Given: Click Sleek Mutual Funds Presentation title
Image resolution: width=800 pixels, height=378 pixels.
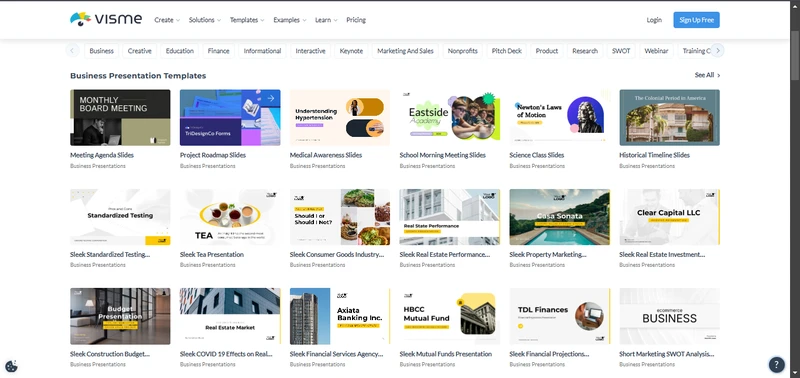Looking at the screenshot, I should [445, 354].
